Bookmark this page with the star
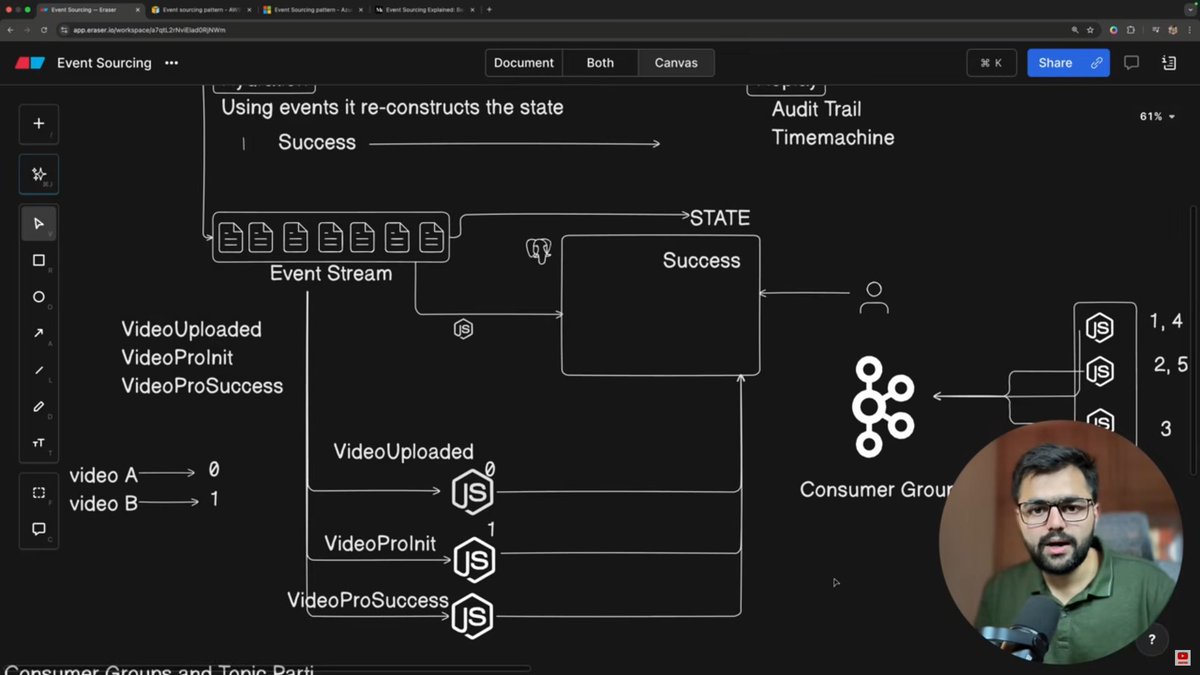1200x675 pixels. pos(1090,30)
